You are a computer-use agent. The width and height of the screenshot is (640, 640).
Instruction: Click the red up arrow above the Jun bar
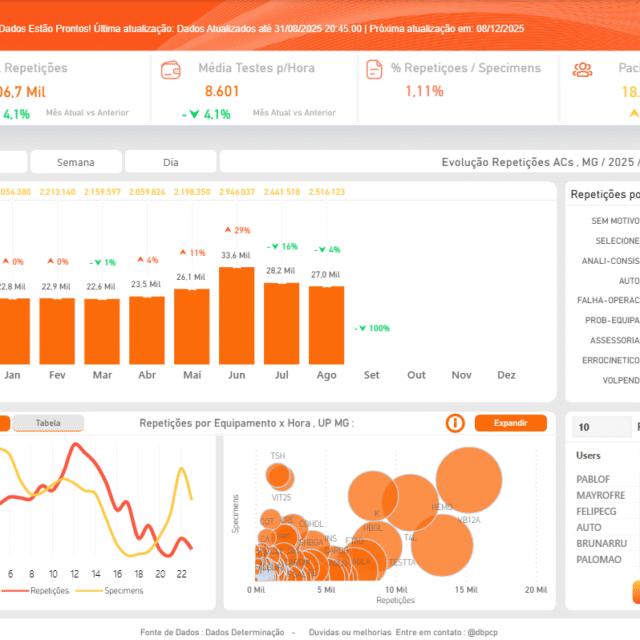coord(229,230)
